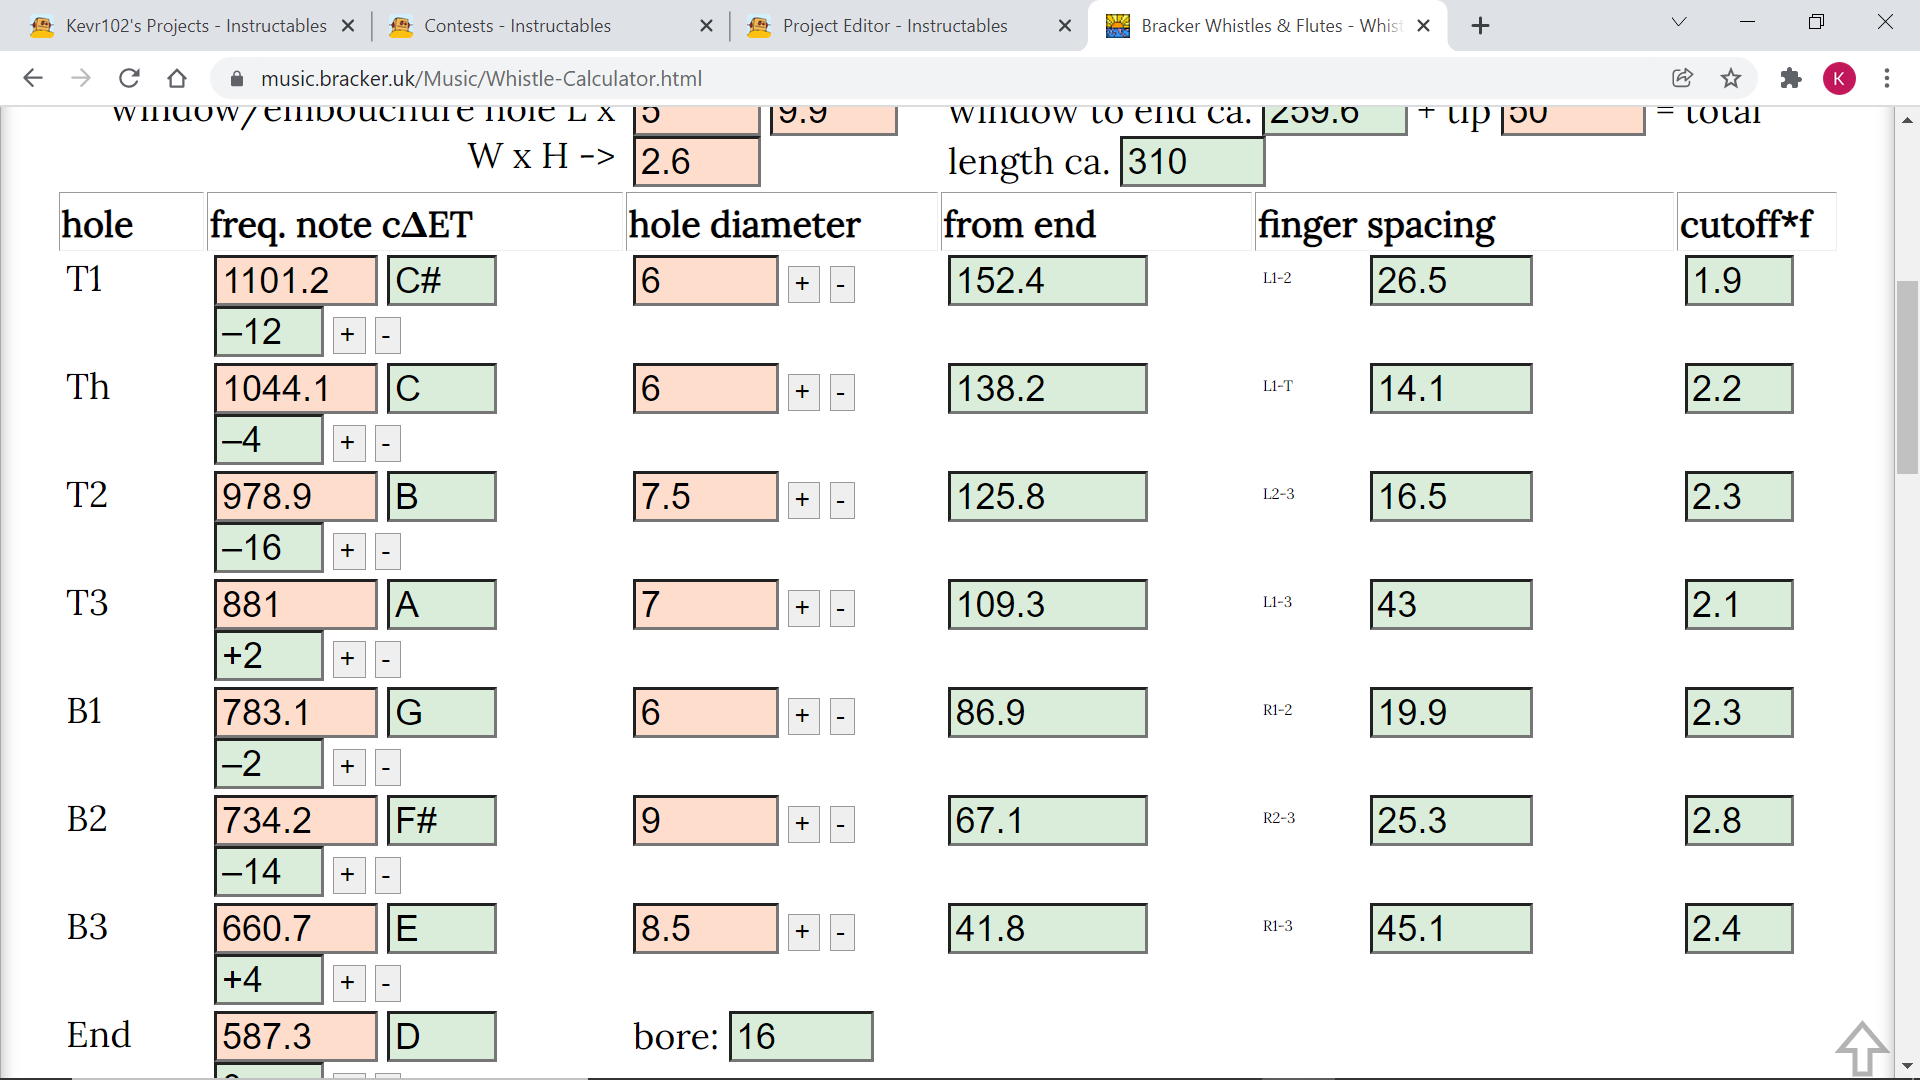The height and width of the screenshot is (1080, 1920).
Task: Decrease T2 hole diameter with minus
Action: (841, 500)
